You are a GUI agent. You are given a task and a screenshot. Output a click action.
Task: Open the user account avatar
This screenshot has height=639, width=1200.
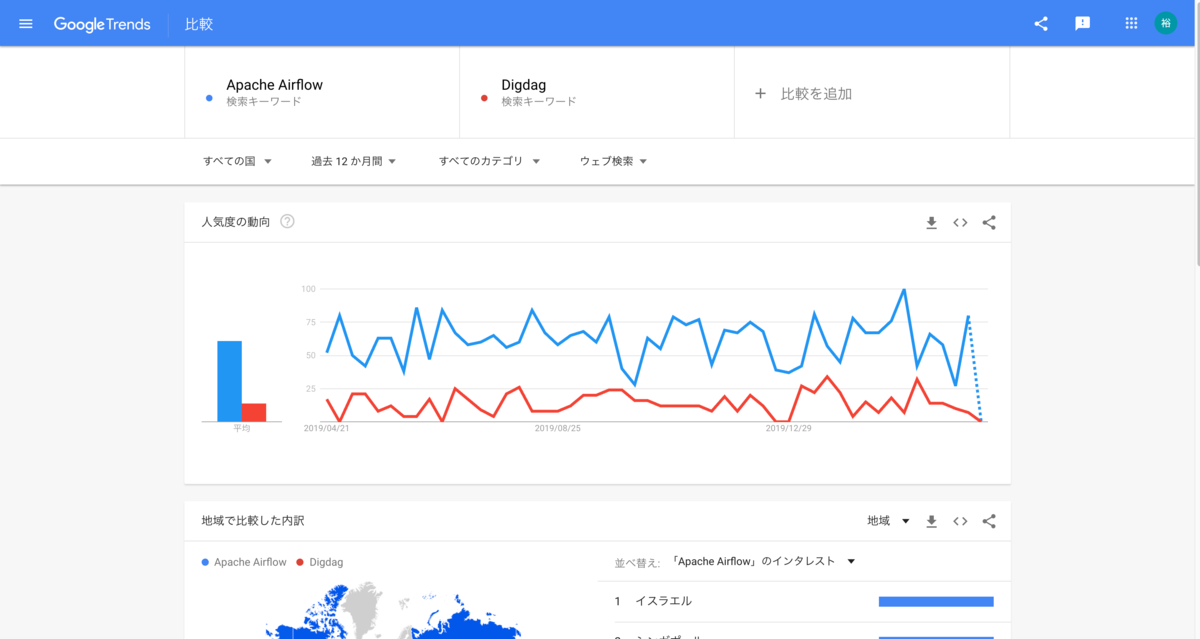(1166, 23)
